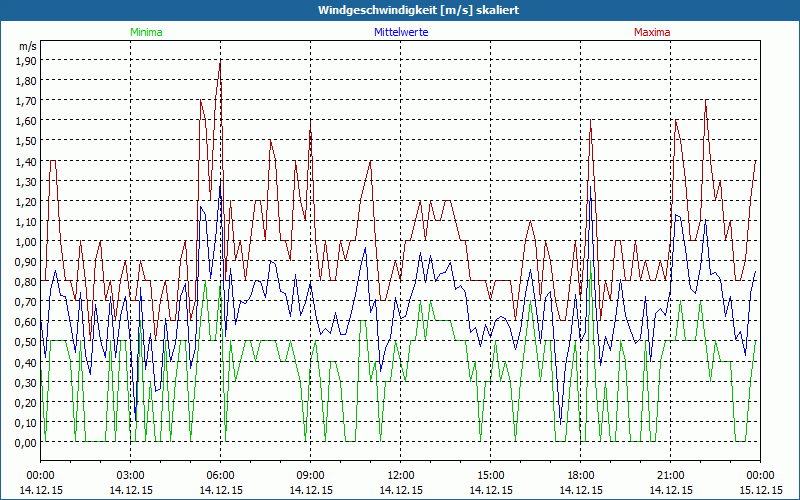Click the "0,80" y-axis value
800x500 pixels.
click(x=26, y=282)
